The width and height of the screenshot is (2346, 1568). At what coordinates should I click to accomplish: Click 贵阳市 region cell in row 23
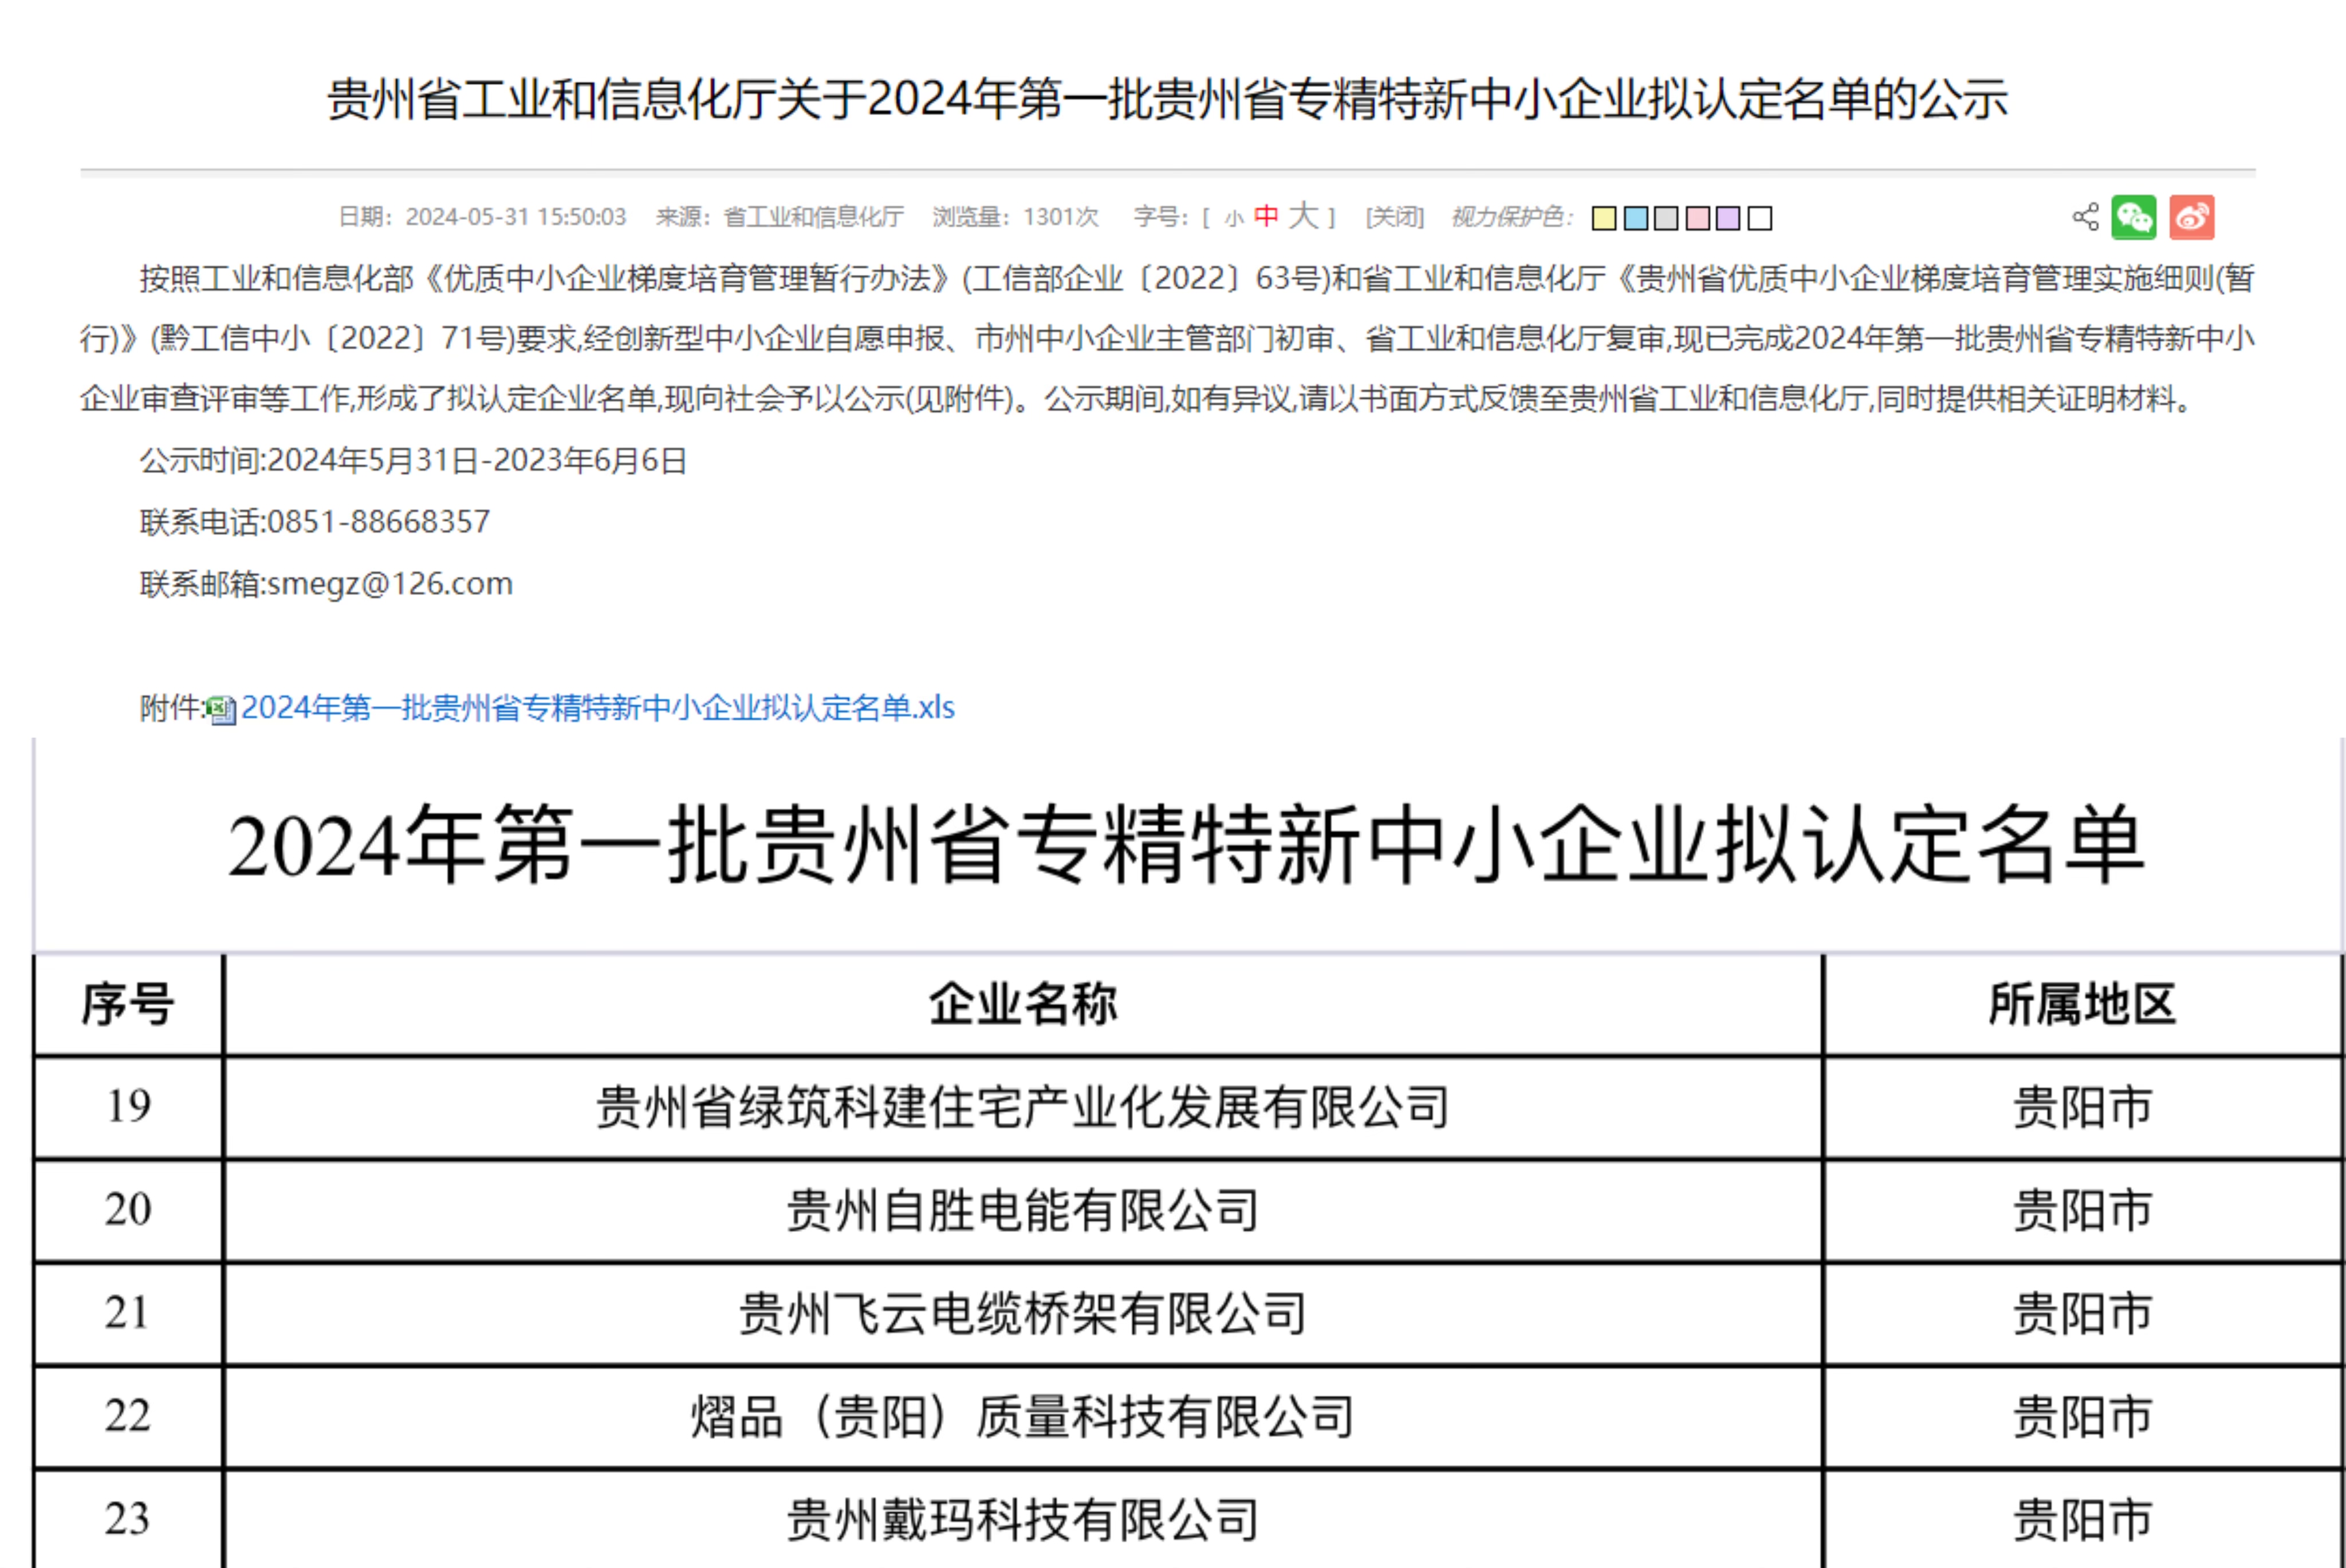tap(2083, 1520)
